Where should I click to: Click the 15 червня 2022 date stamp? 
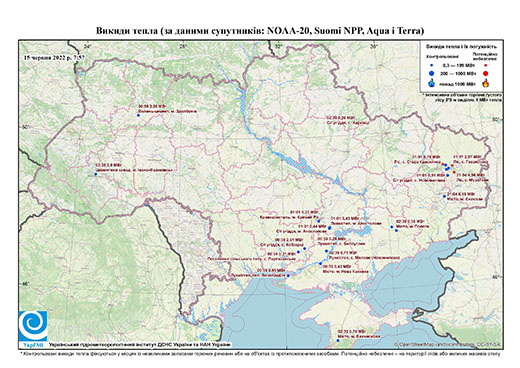point(55,57)
